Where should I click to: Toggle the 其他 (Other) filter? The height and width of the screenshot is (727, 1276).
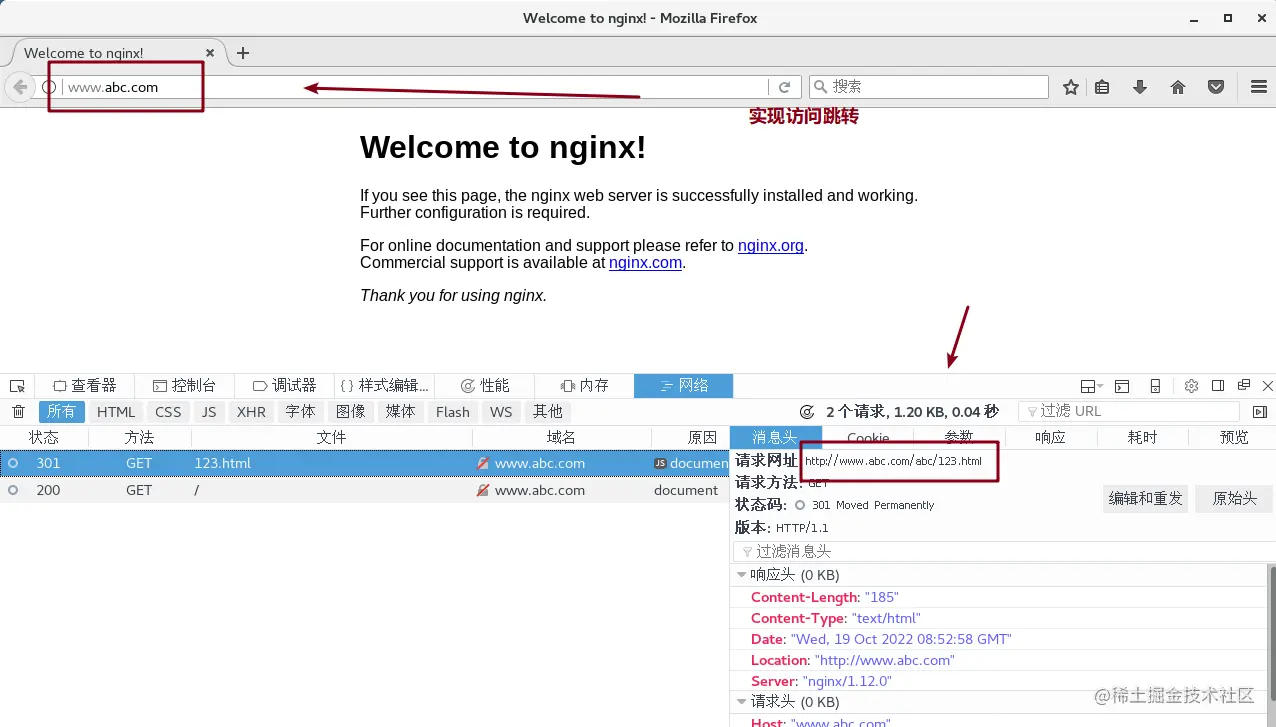(x=547, y=412)
